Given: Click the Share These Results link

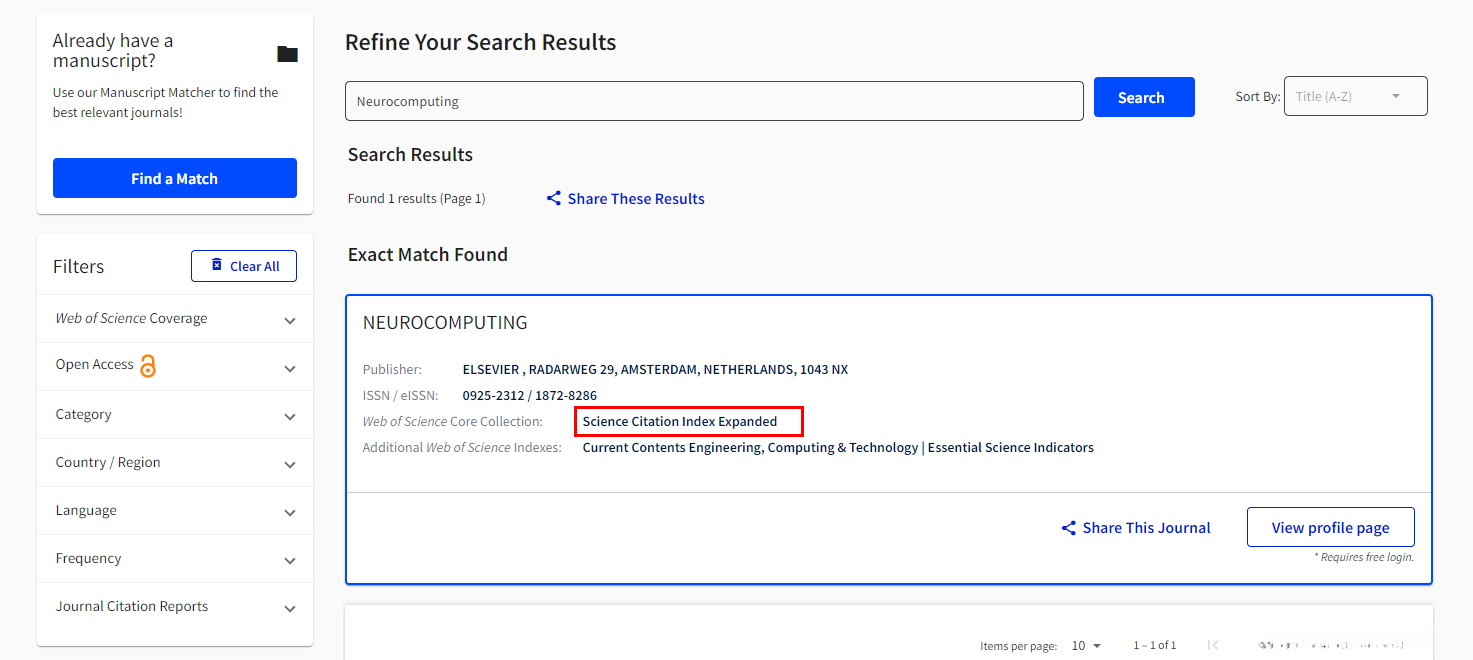Looking at the screenshot, I should (x=636, y=199).
